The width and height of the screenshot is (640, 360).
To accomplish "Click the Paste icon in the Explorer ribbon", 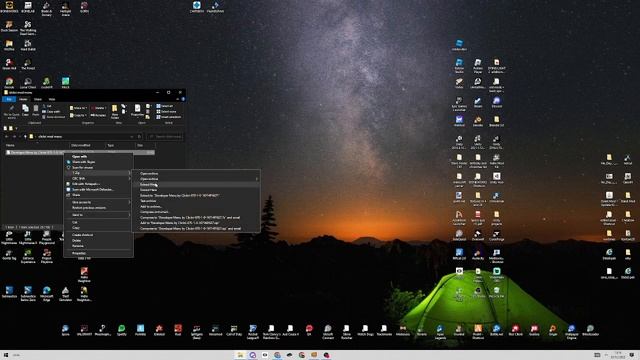I will (x=36, y=110).
